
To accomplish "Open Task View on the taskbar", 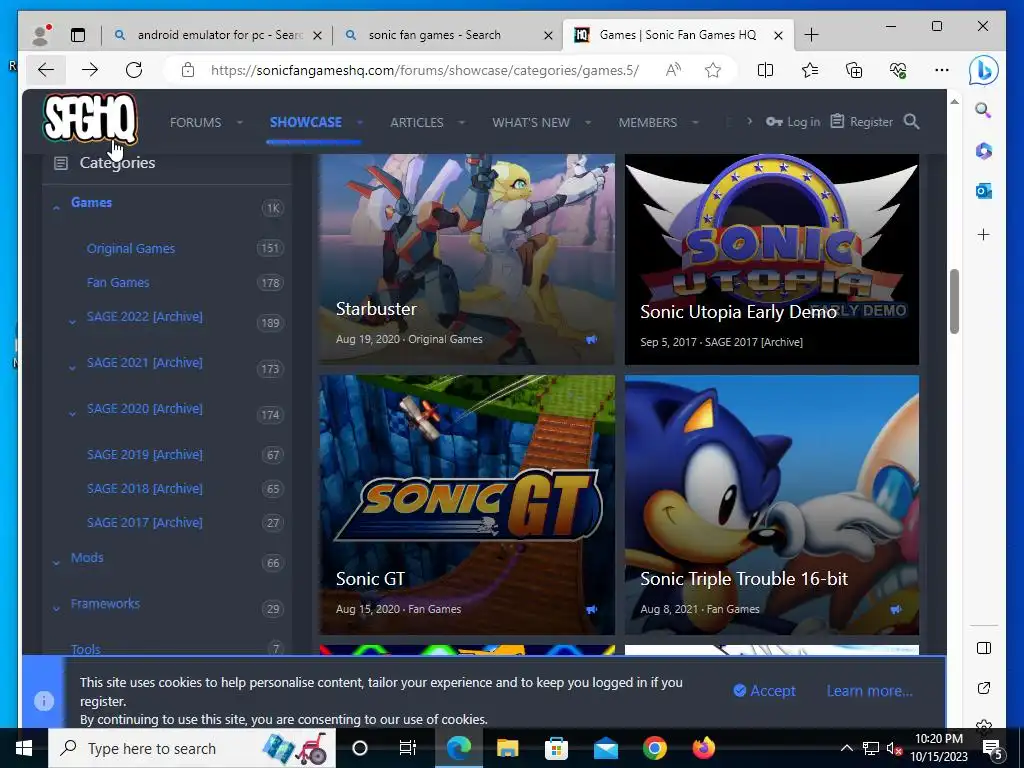I will 407,748.
